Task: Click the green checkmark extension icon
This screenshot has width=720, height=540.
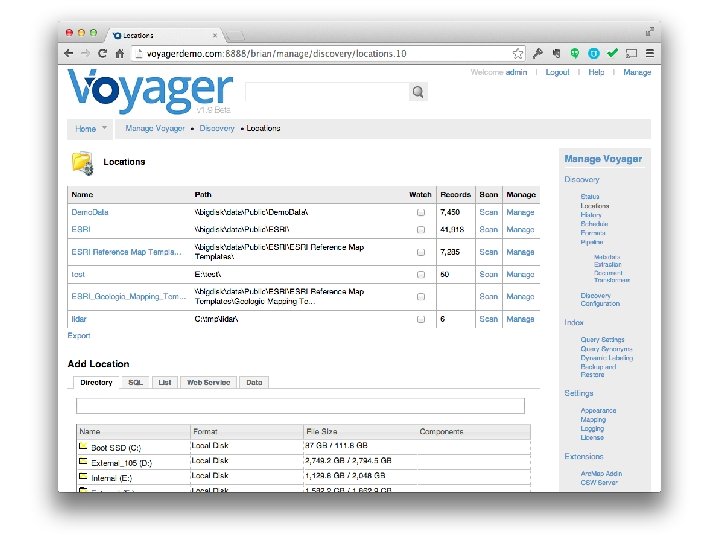Action: (x=612, y=53)
